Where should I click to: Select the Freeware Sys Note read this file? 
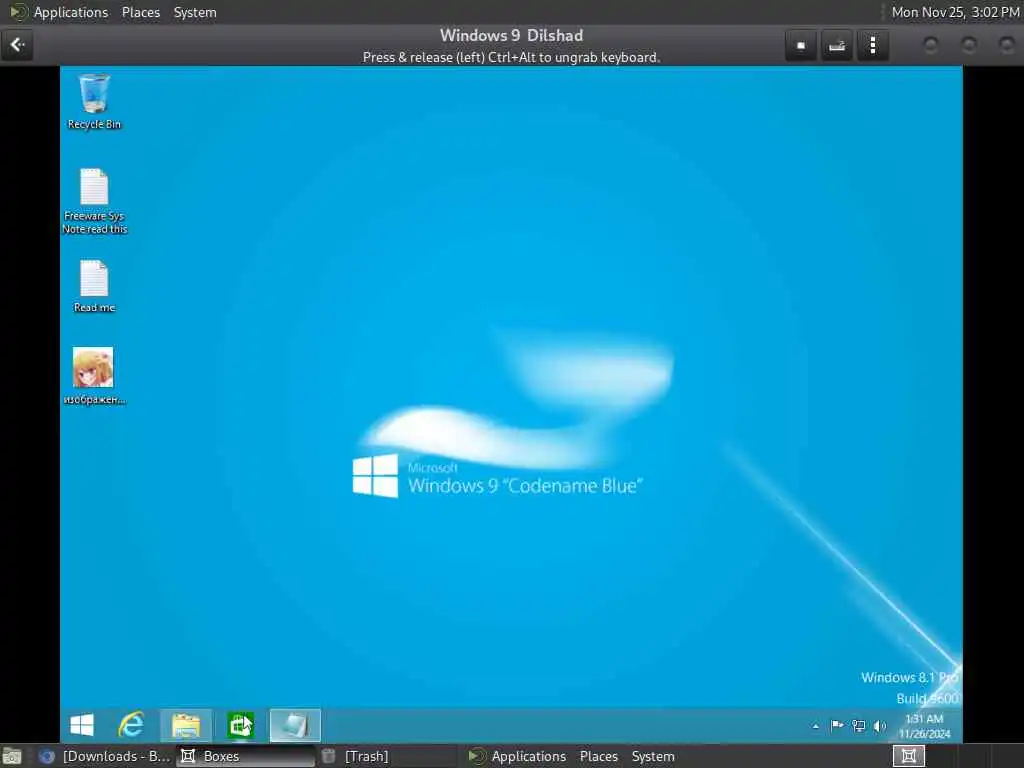coord(94,201)
